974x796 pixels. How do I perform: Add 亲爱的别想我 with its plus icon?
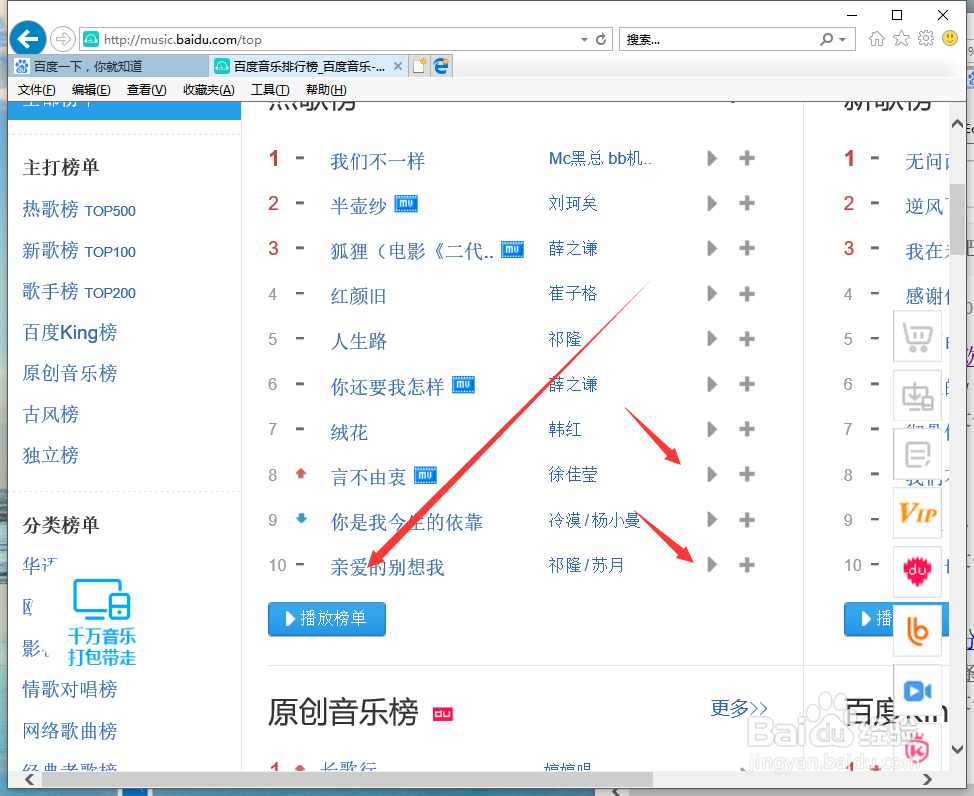pos(747,565)
